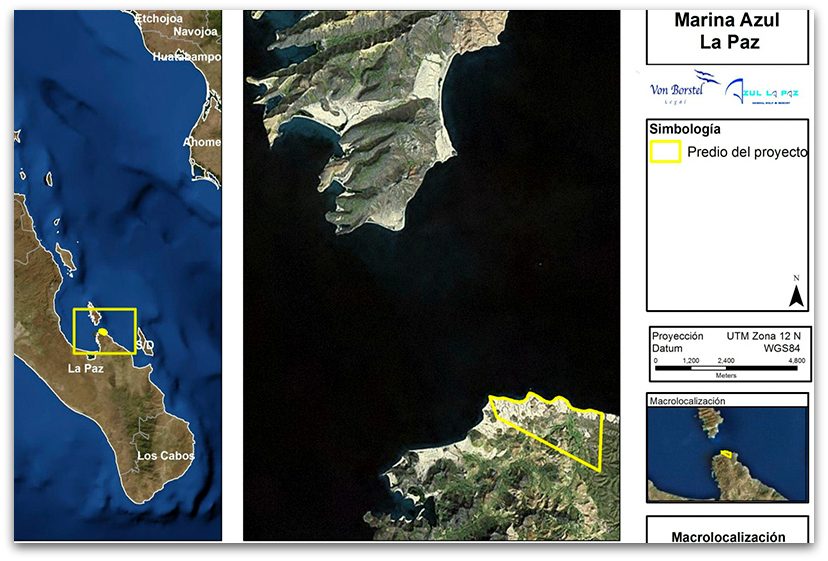The height and width of the screenshot is (561, 828).
Task: Click the 'Marina Azul La Paz' title
Action: pos(726,33)
